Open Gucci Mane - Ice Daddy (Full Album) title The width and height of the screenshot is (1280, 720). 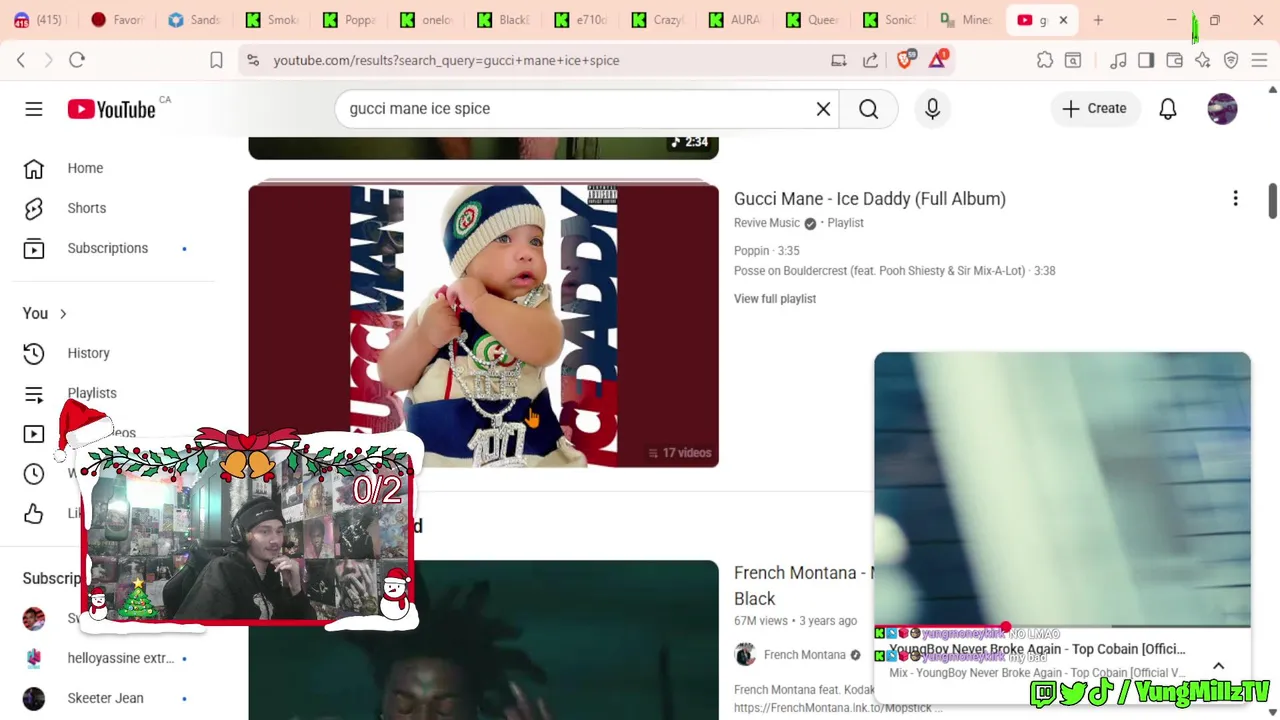coord(869,199)
